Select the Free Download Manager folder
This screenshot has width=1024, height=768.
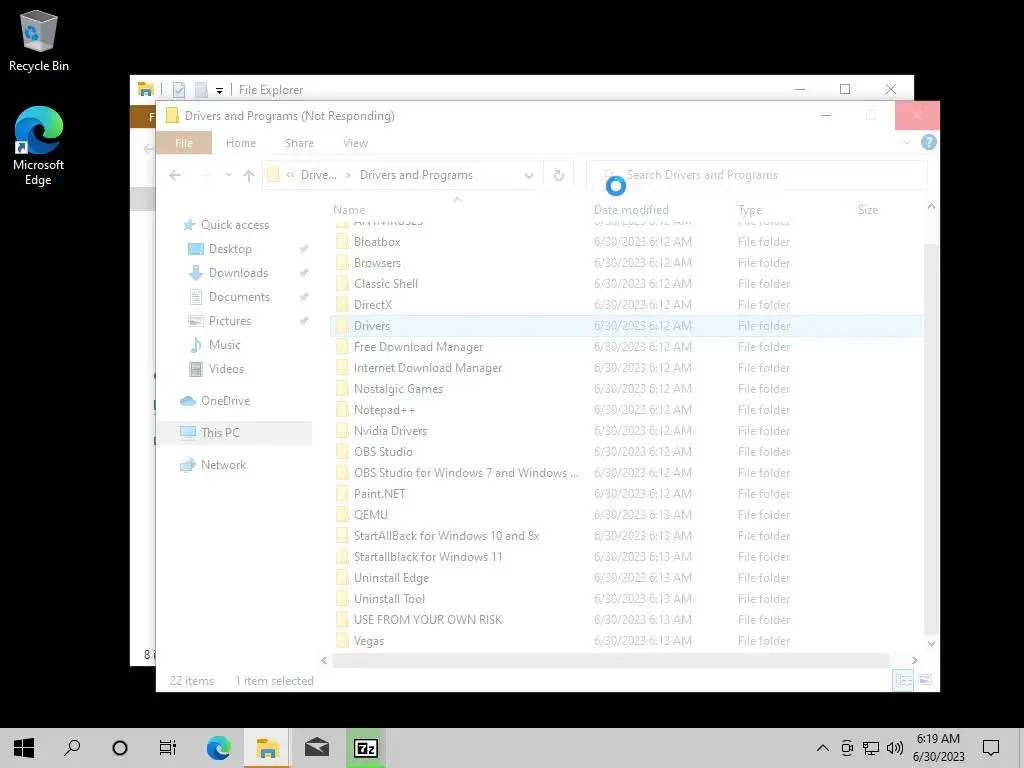click(x=418, y=347)
